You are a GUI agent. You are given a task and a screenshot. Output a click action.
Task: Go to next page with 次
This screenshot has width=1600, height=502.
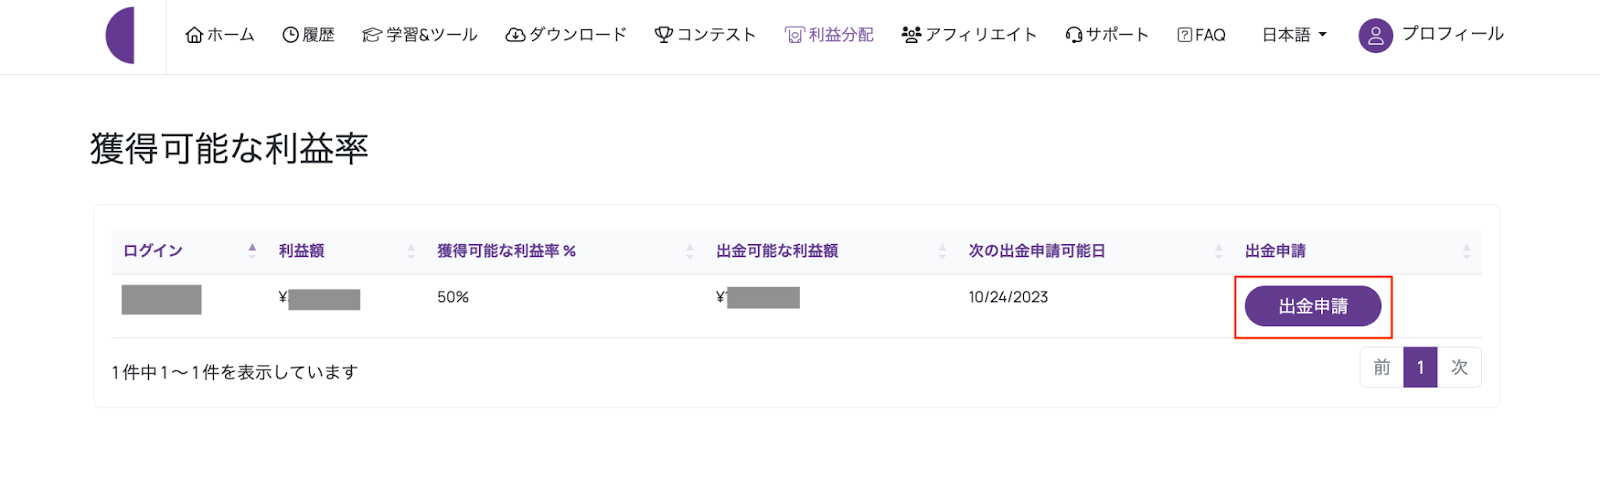click(1459, 367)
